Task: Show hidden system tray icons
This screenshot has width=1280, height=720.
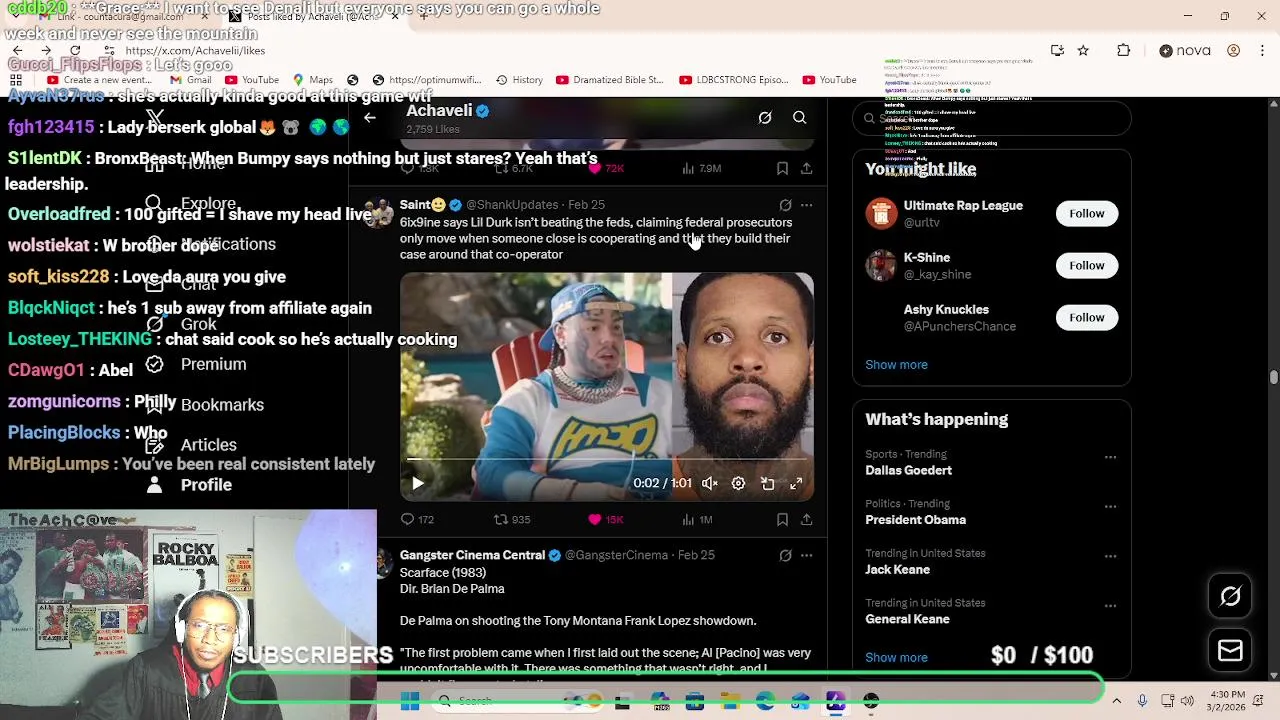Action: pos(1116,702)
